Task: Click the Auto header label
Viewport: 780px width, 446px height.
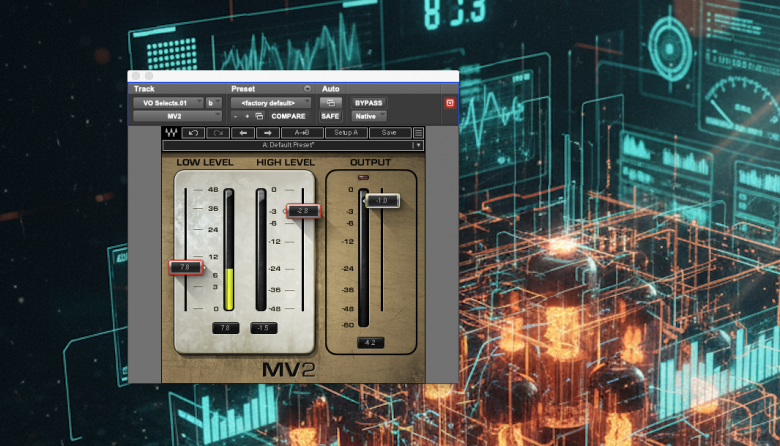Action: coord(331,89)
